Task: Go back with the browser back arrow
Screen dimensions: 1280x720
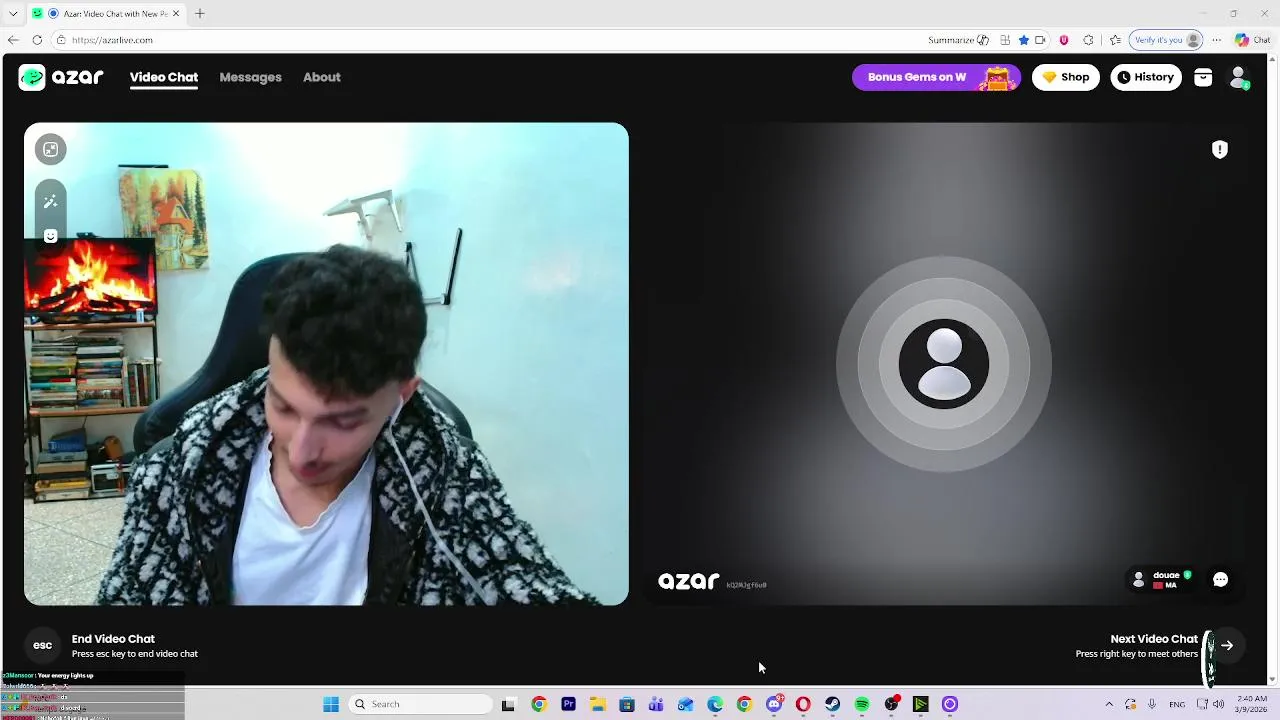Action: pyautogui.click(x=13, y=40)
